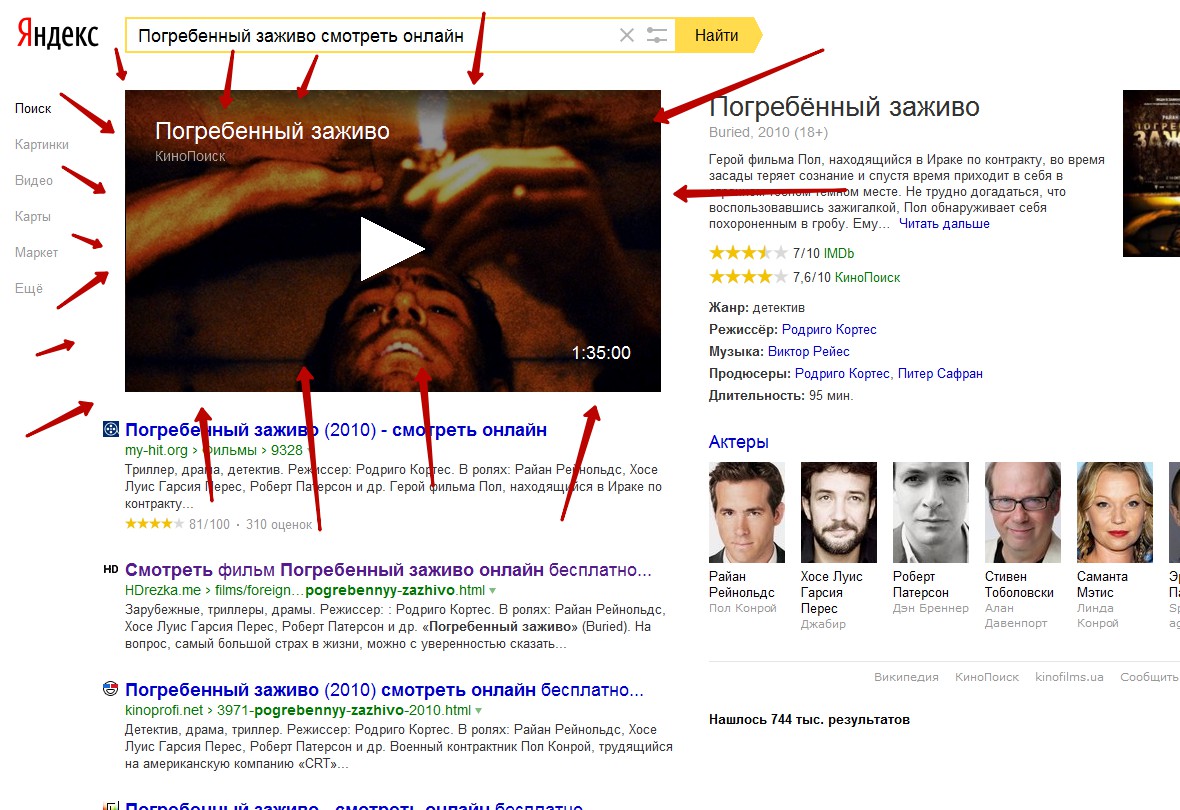Open director Родриго Кортес link

point(829,330)
